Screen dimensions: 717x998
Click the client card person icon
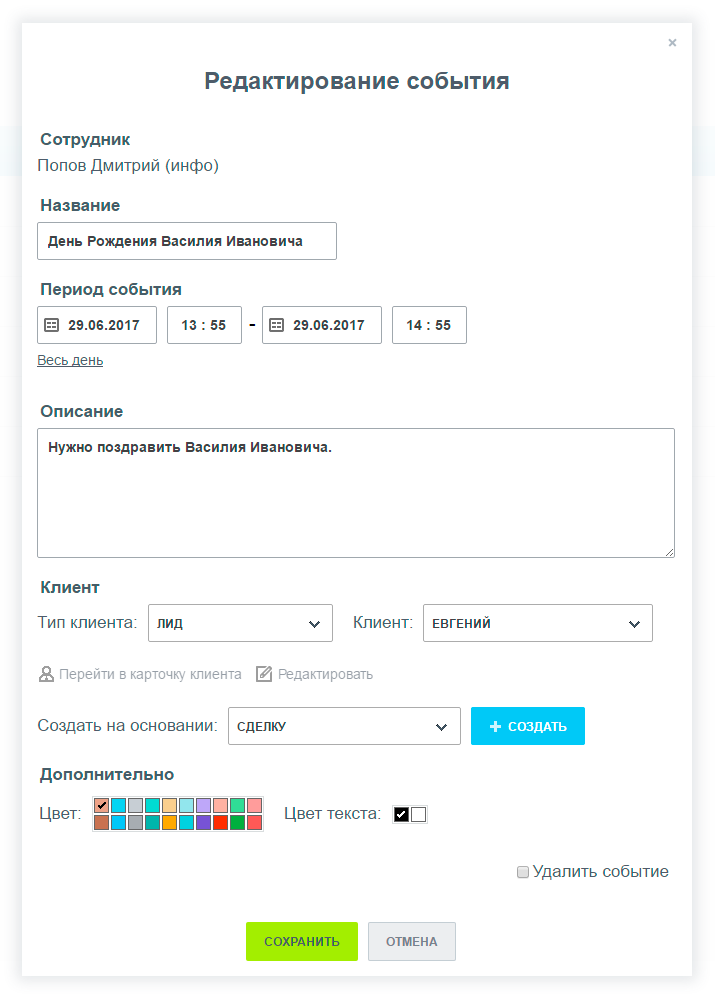tap(46, 674)
